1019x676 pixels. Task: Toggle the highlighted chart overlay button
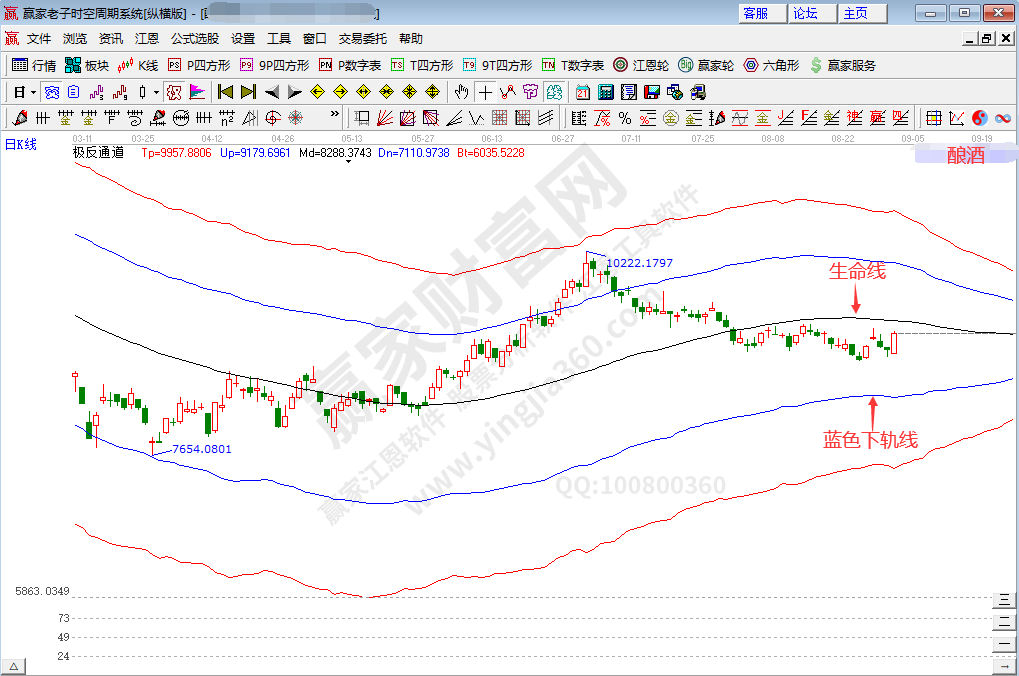[174, 92]
